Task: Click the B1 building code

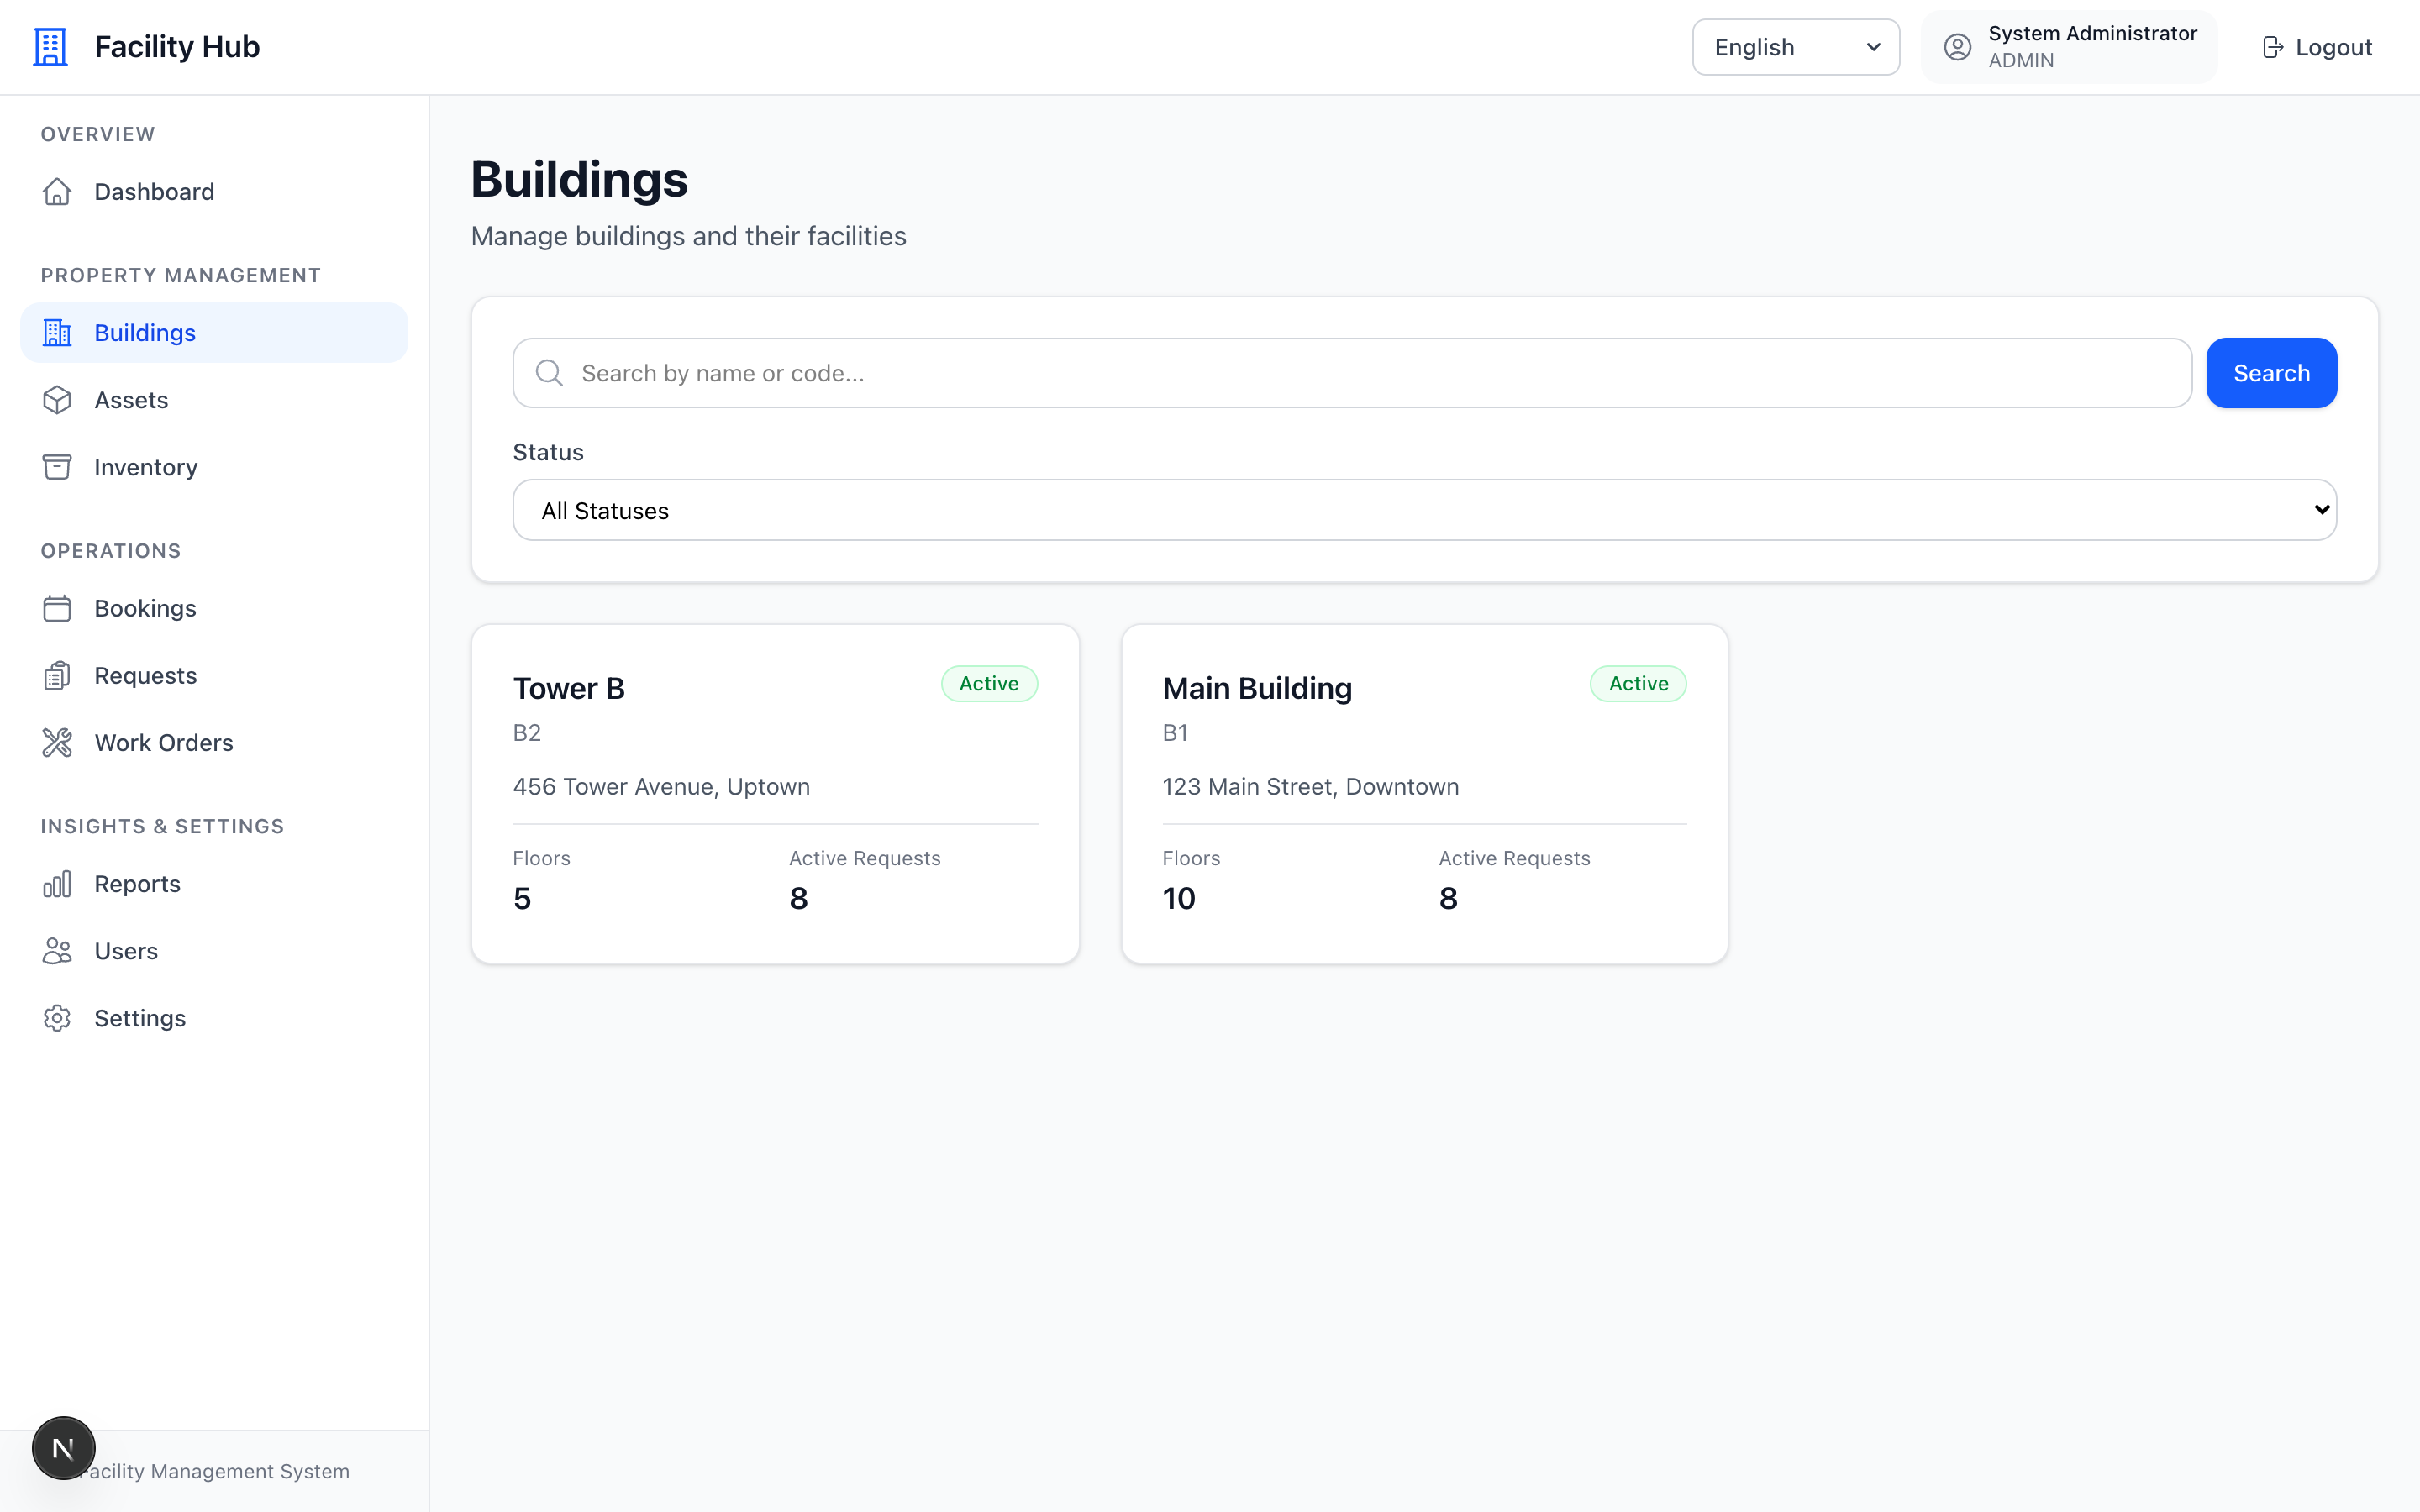Action: [x=1175, y=733]
